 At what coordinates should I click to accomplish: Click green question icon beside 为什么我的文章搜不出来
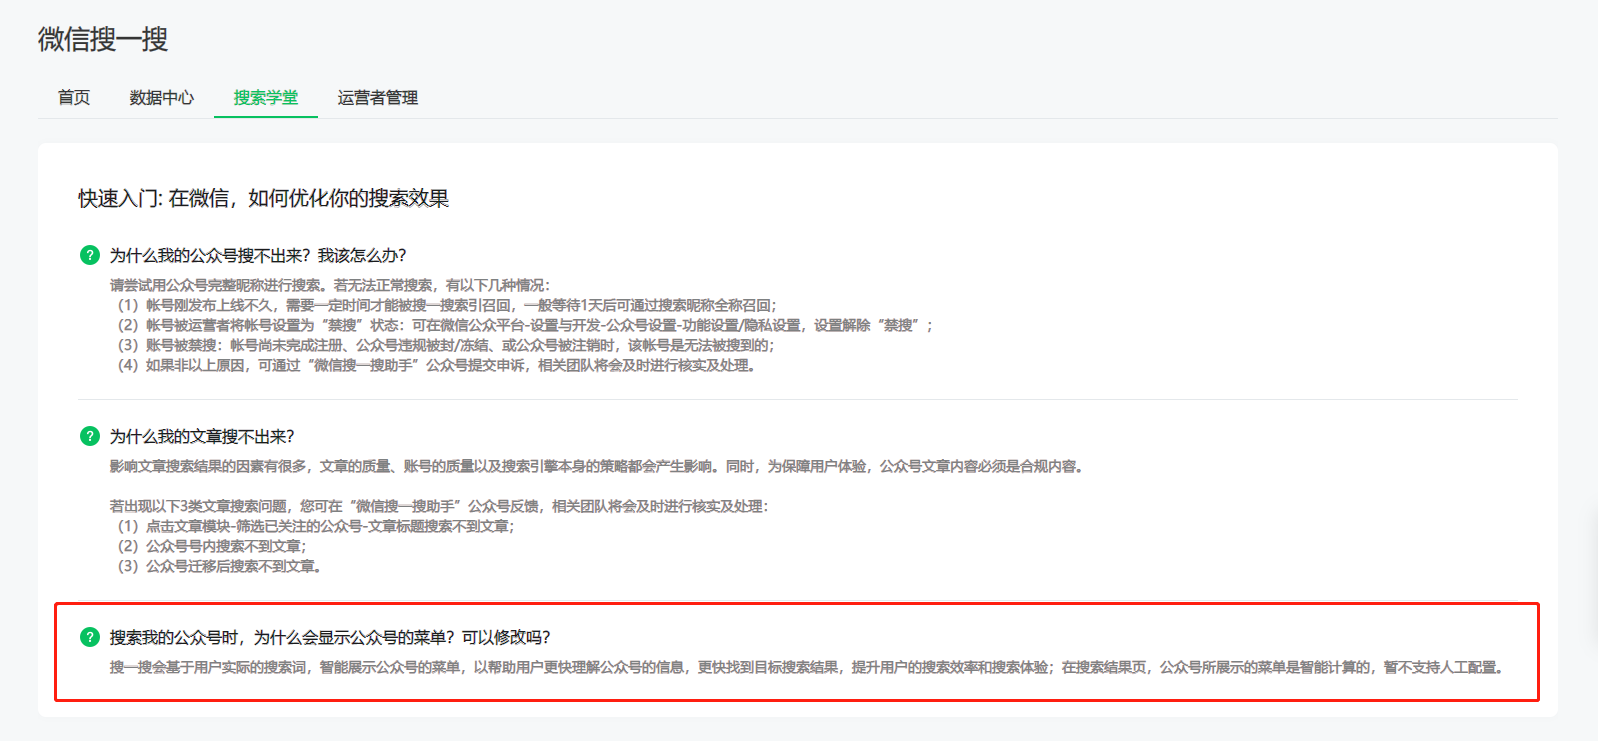[x=90, y=436]
